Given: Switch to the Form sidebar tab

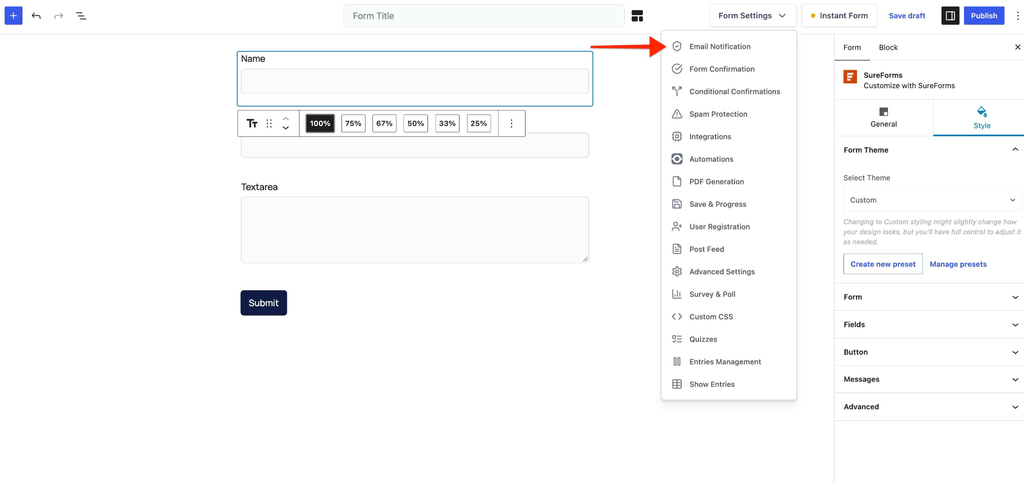Looking at the screenshot, I should (852, 48).
